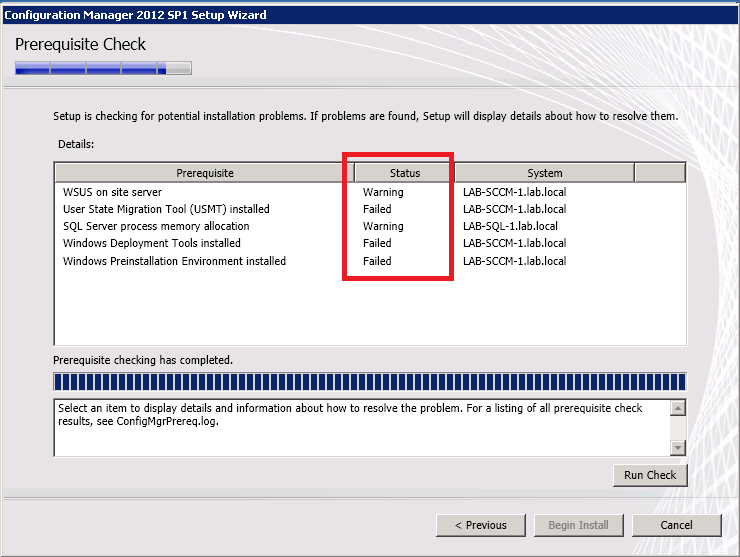Sort by the System column header
Screen dimensions: 740x557
click(x=545, y=173)
